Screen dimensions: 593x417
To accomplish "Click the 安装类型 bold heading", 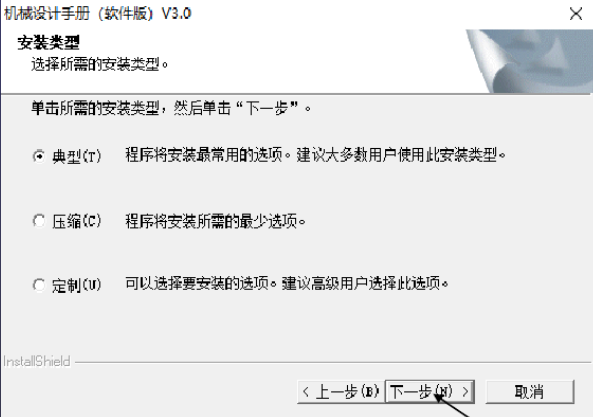I will [48, 42].
